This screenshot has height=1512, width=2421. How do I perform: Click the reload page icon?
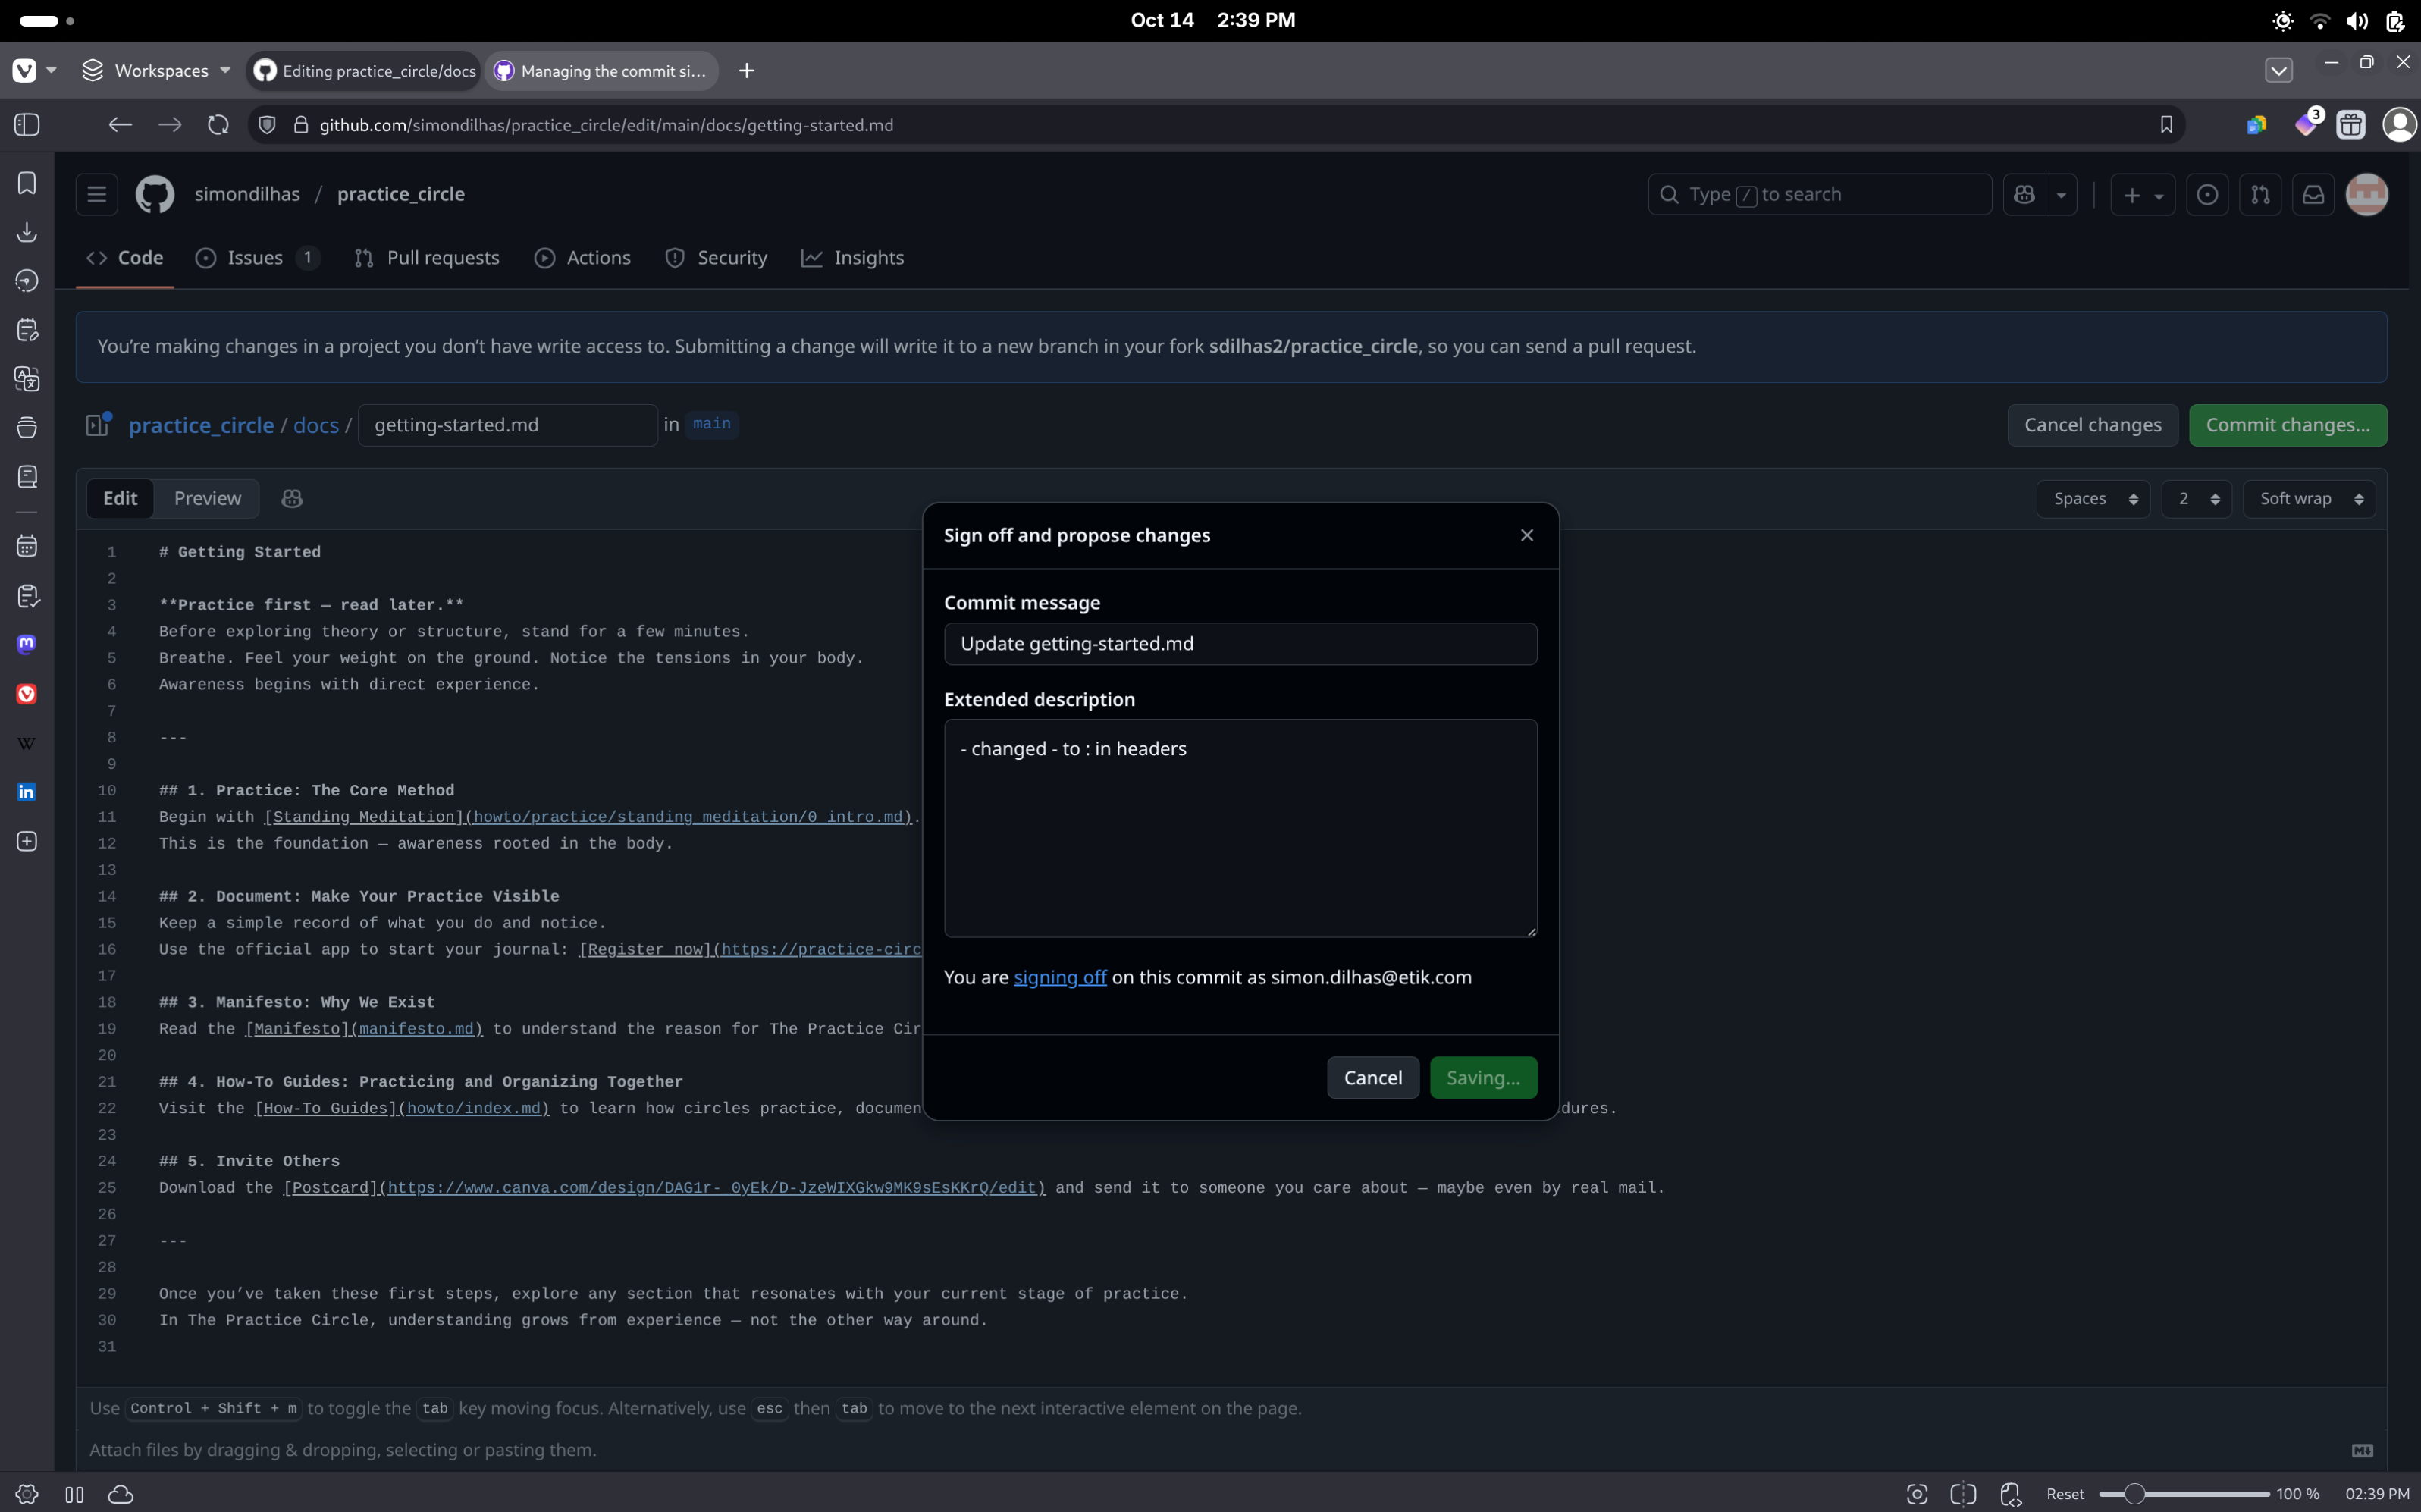[218, 125]
